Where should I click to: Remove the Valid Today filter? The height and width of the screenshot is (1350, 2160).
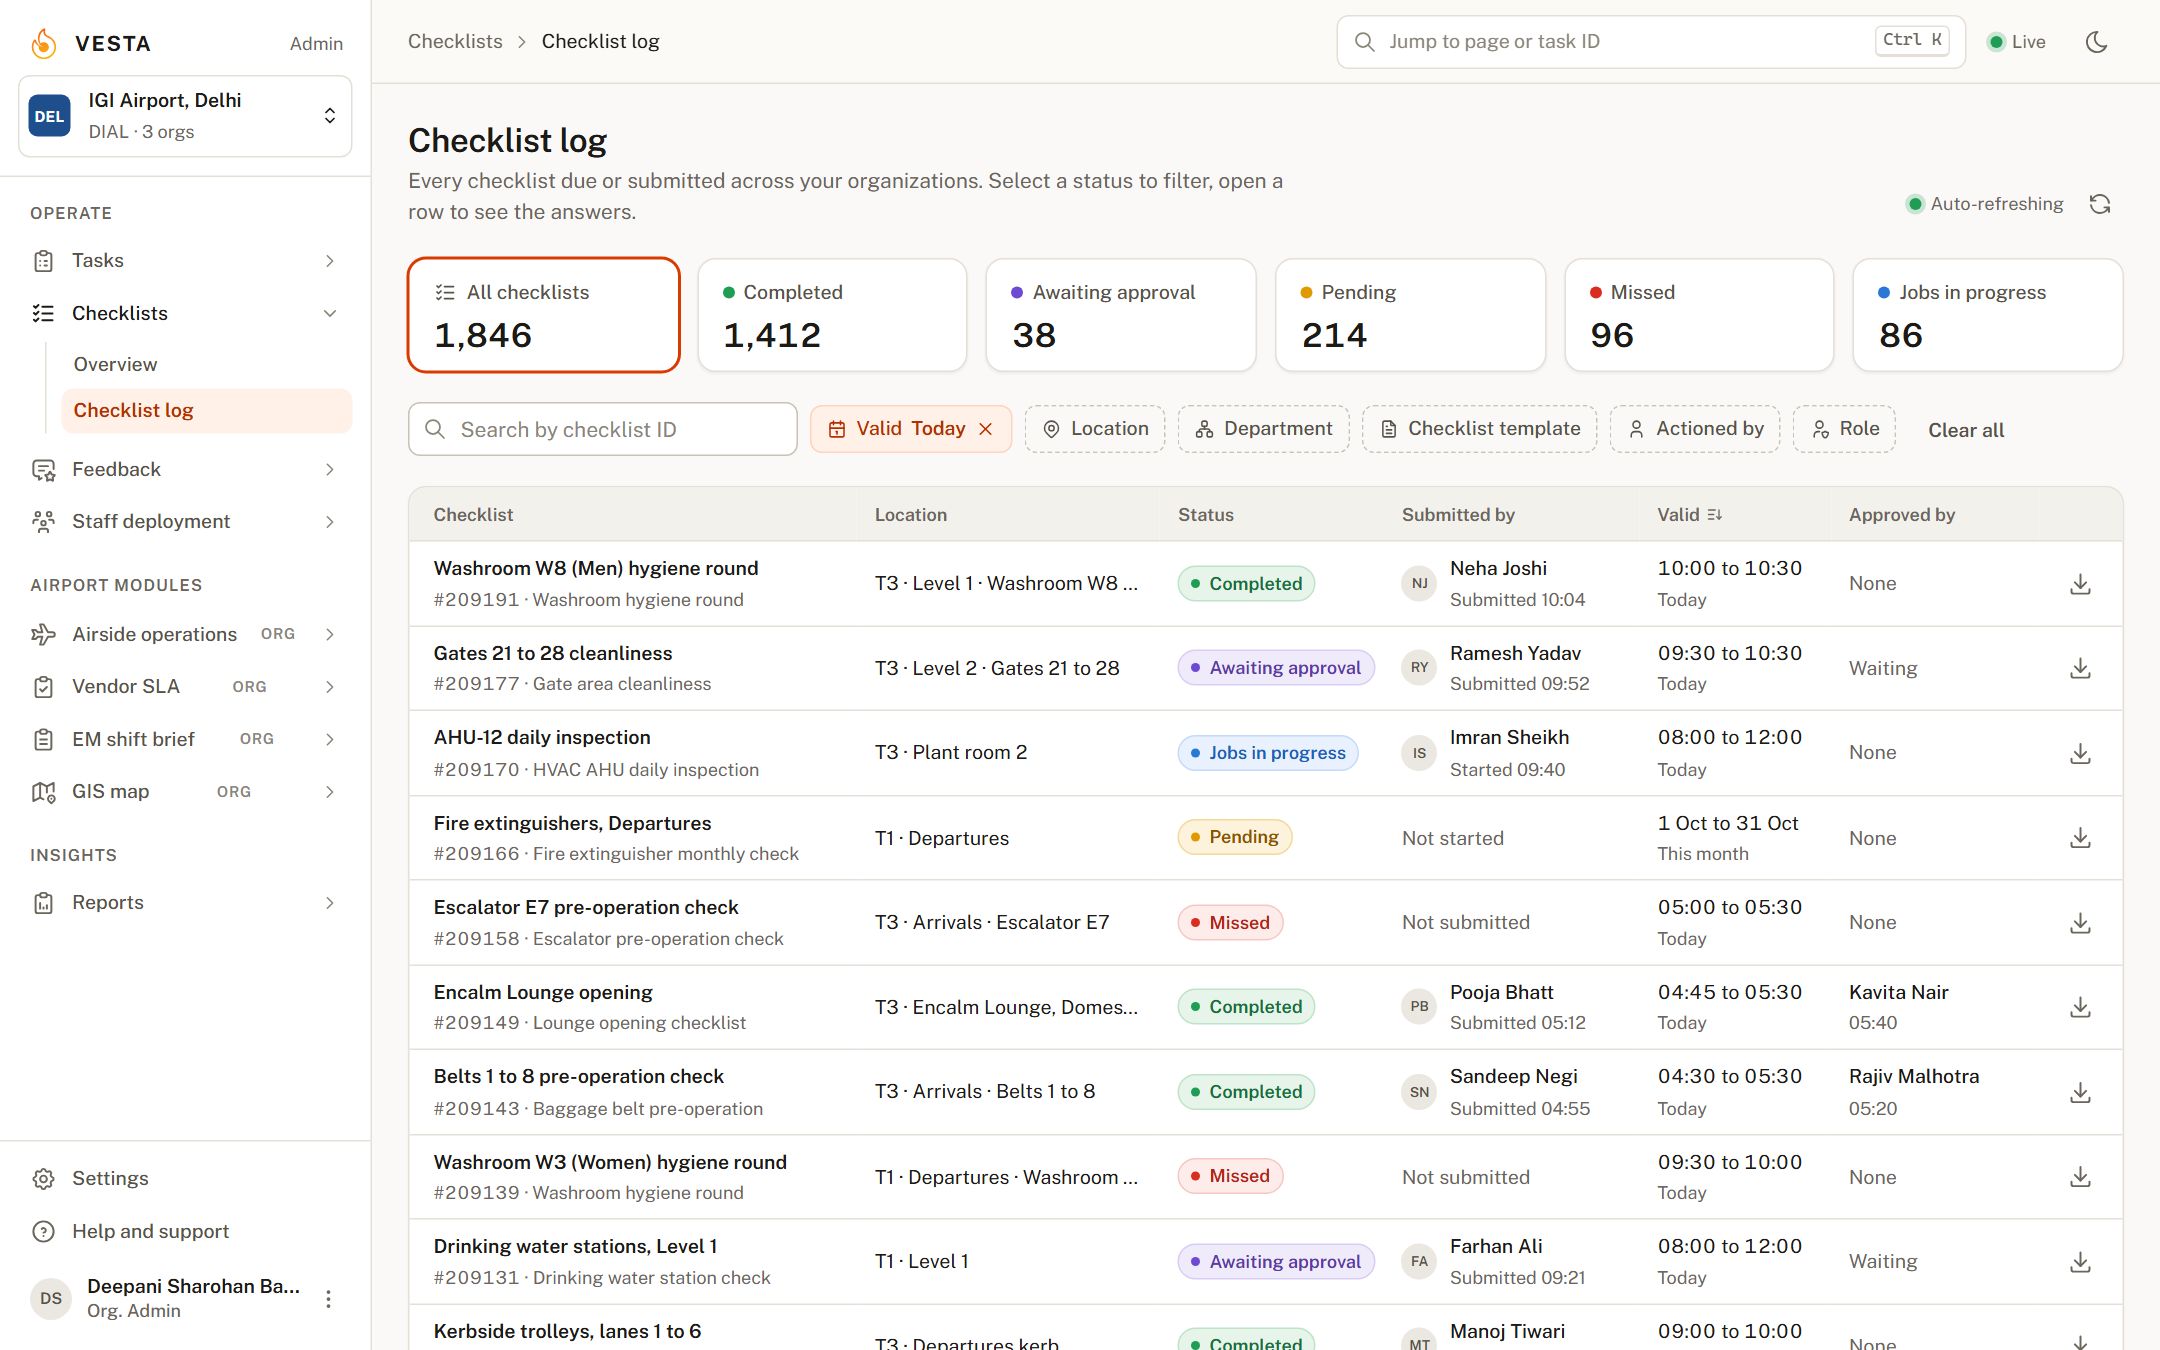pyautogui.click(x=986, y=429)
